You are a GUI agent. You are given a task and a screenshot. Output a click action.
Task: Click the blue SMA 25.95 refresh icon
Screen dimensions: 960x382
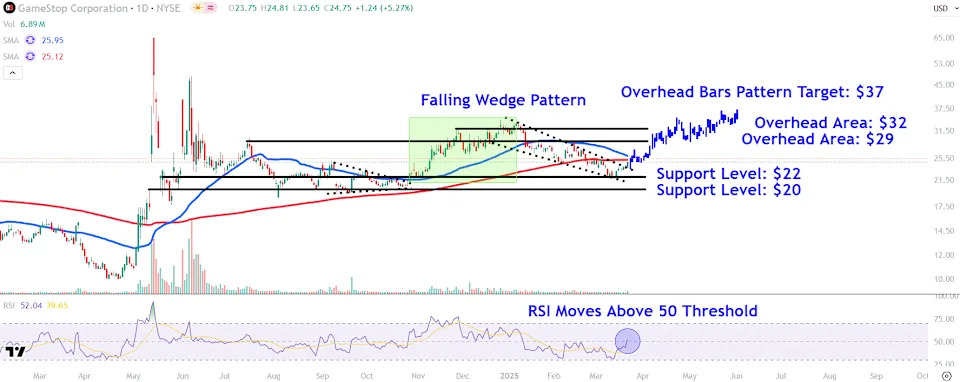29,40
